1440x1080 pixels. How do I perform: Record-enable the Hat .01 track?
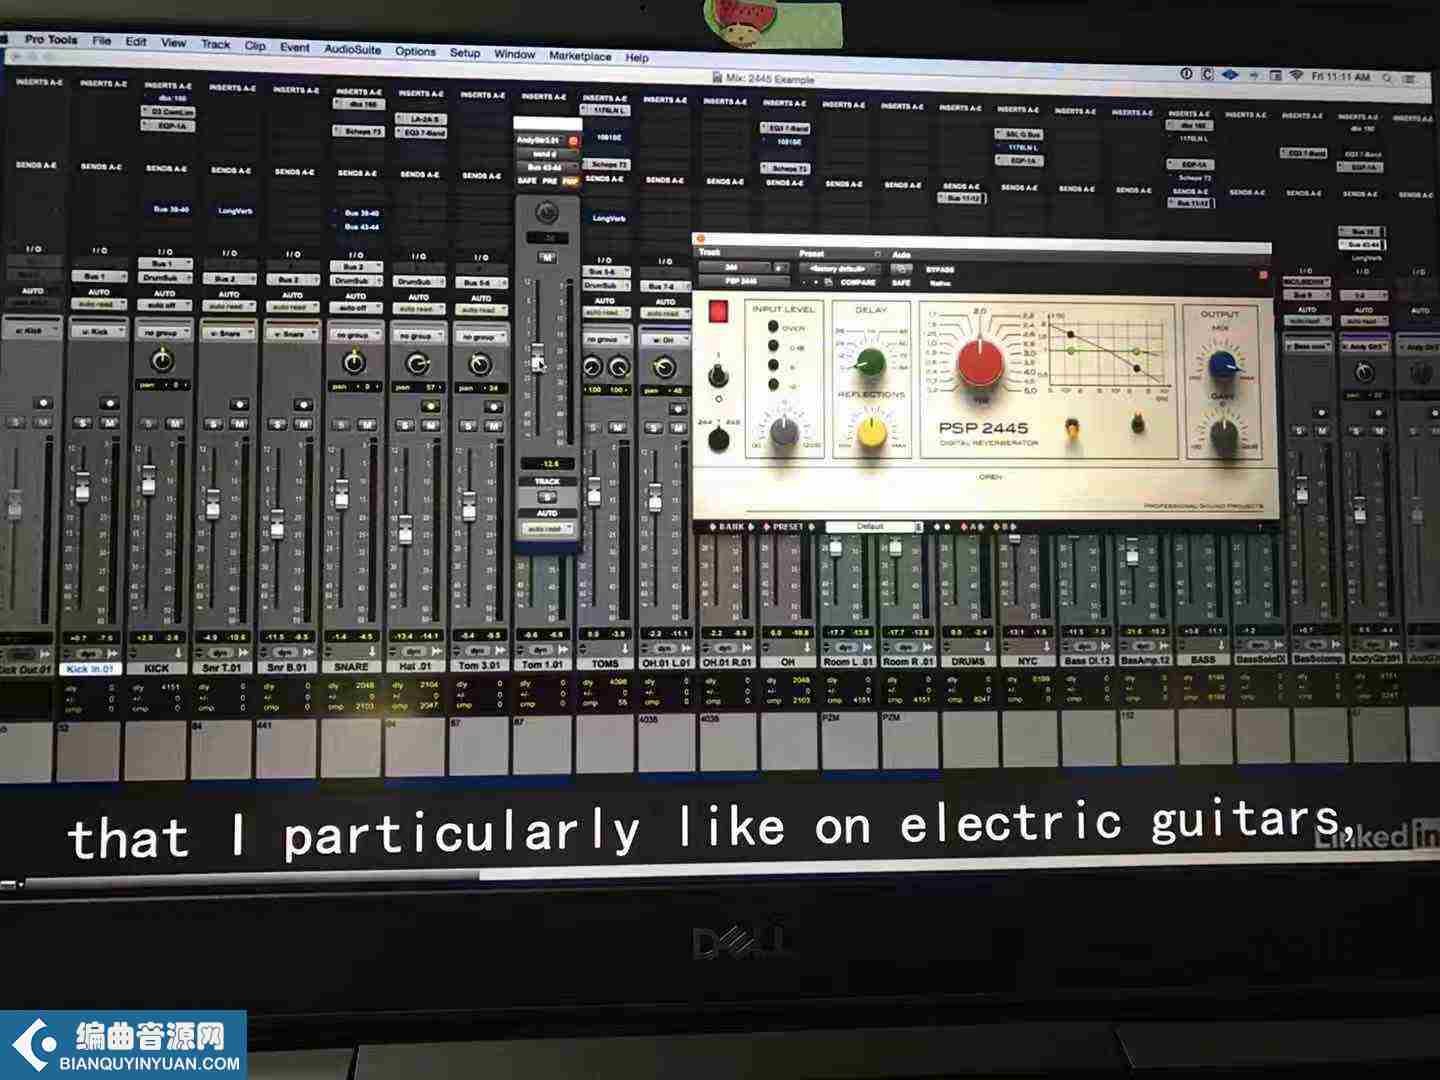431,406
